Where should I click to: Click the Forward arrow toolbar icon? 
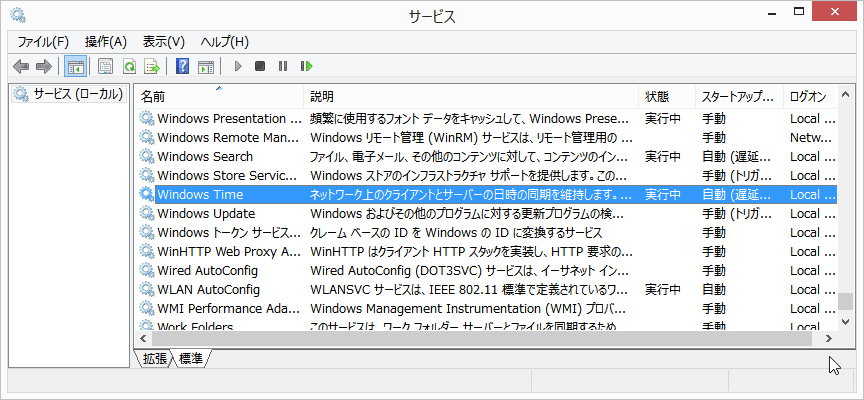pos(44,67)
